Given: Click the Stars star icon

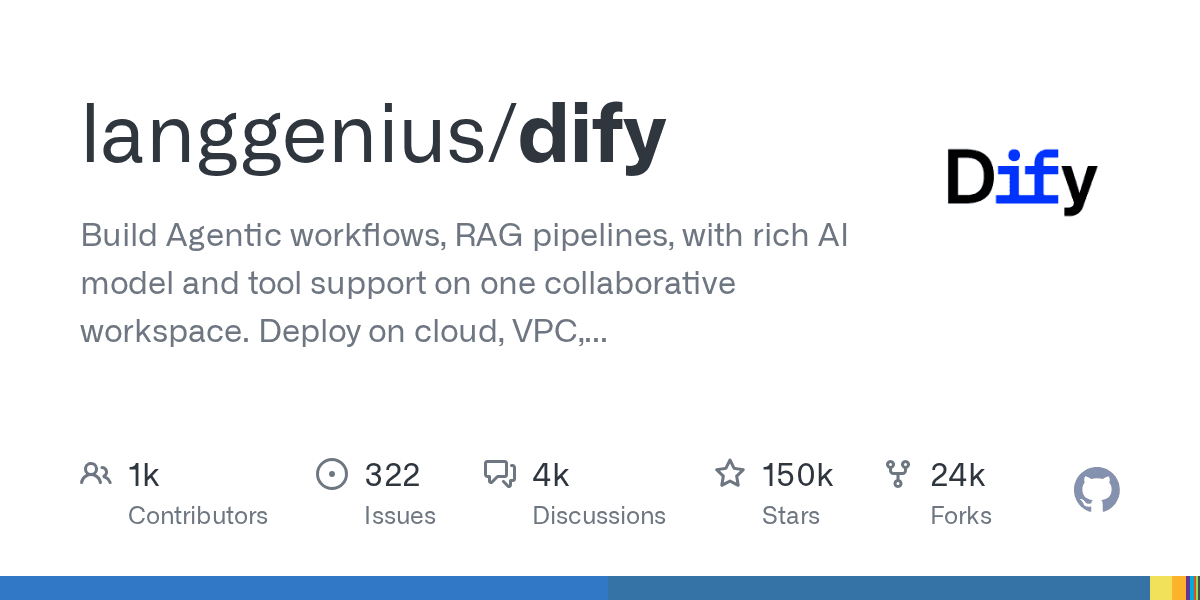Looking at the screenshot, I should [x=729, y=473].
